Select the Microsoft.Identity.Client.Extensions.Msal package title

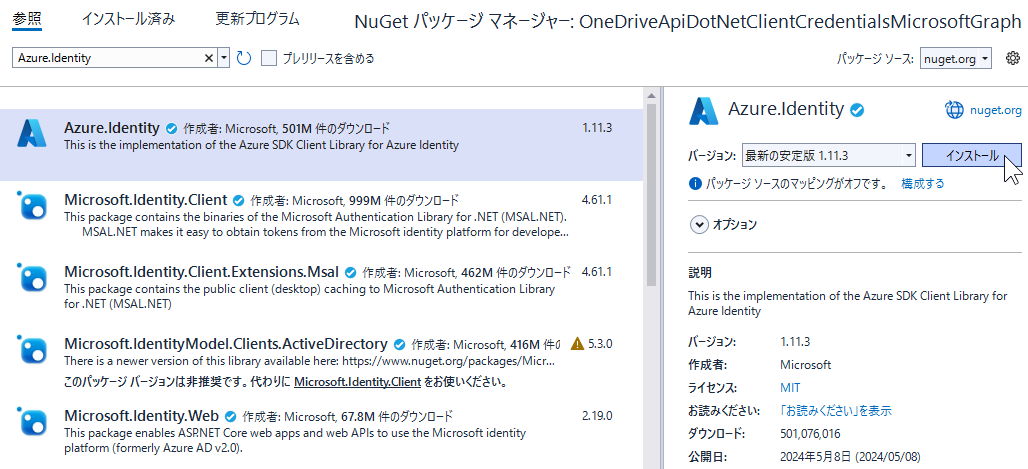pyautogui.click(x=202, y=272)
